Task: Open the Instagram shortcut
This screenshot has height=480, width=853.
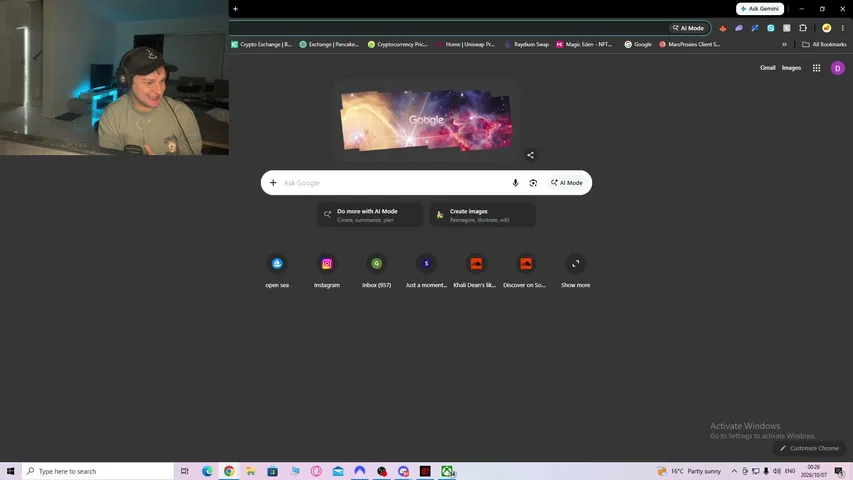Action: 326,271
